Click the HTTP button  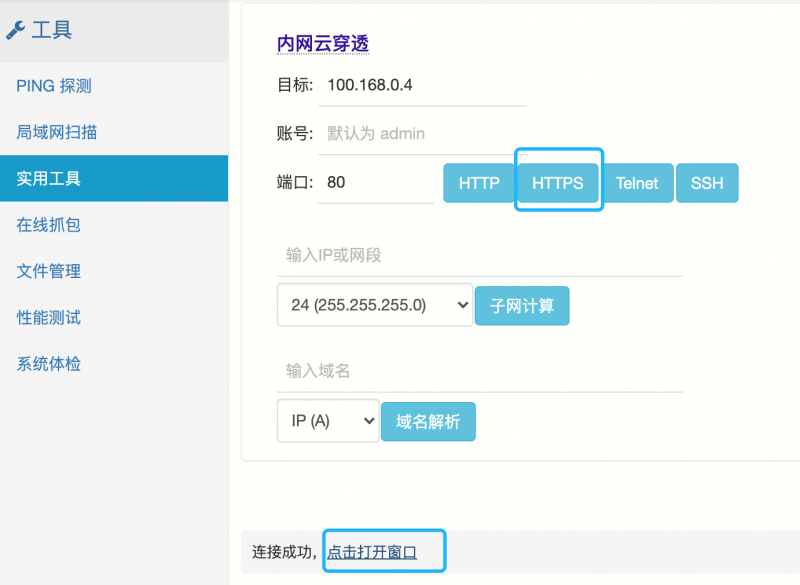pyautogui.click(x=479, y=183)
